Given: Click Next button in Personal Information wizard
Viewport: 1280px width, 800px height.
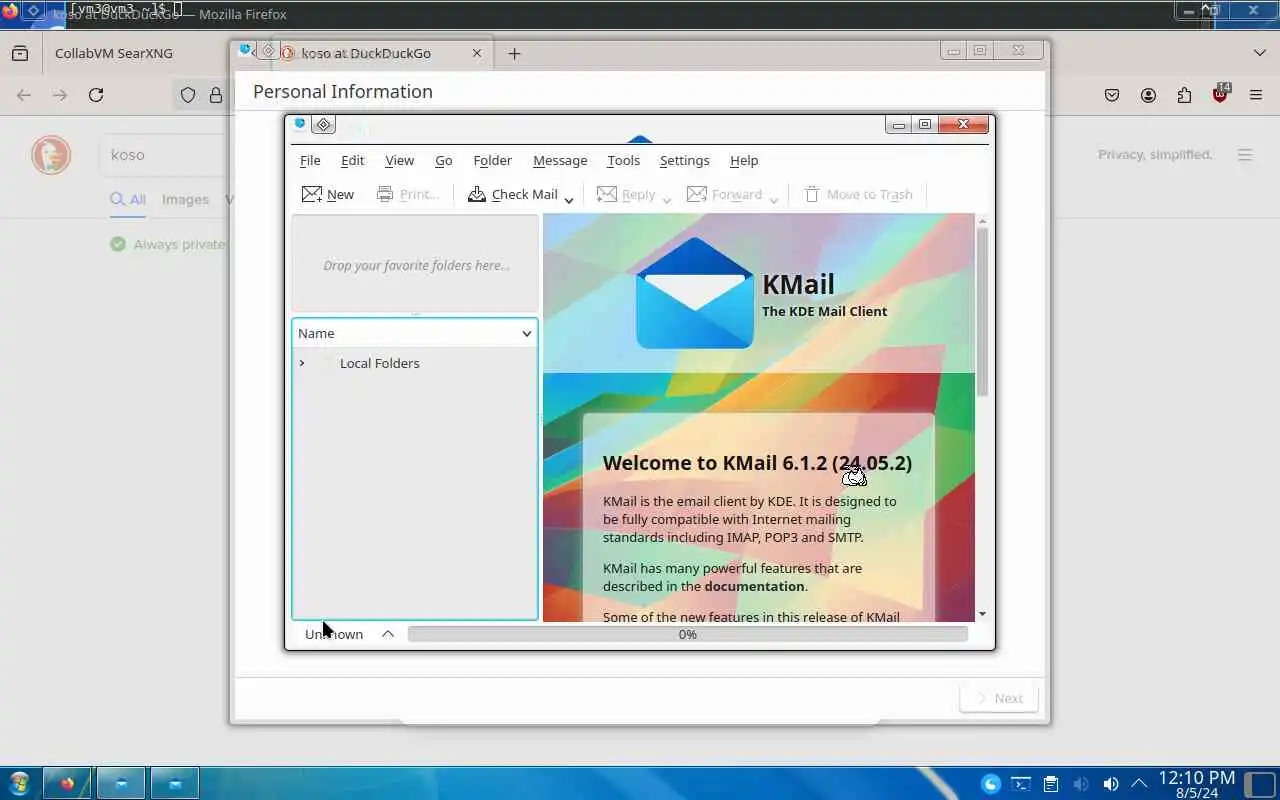Looking at the screenshot, I should tap(998, 698).
